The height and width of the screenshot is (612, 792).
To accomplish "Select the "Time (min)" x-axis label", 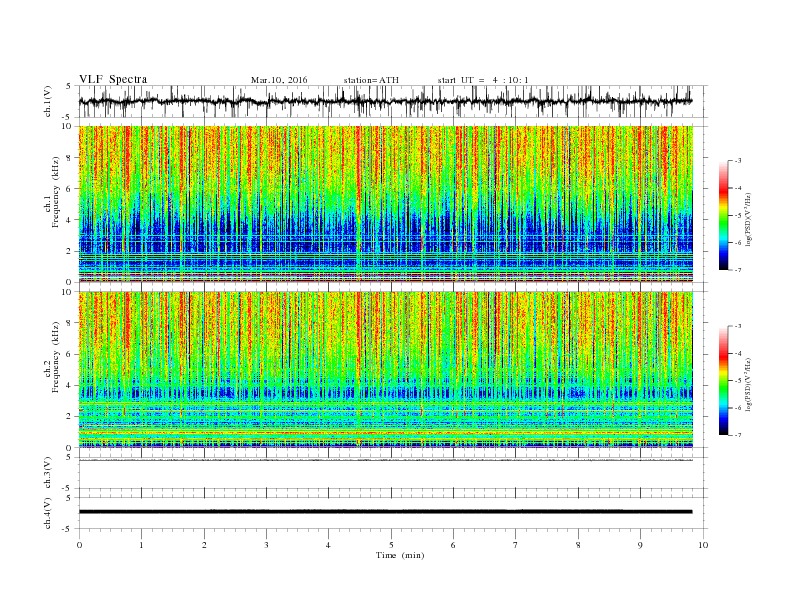I will pyautogui.click(x=400, y=555).
